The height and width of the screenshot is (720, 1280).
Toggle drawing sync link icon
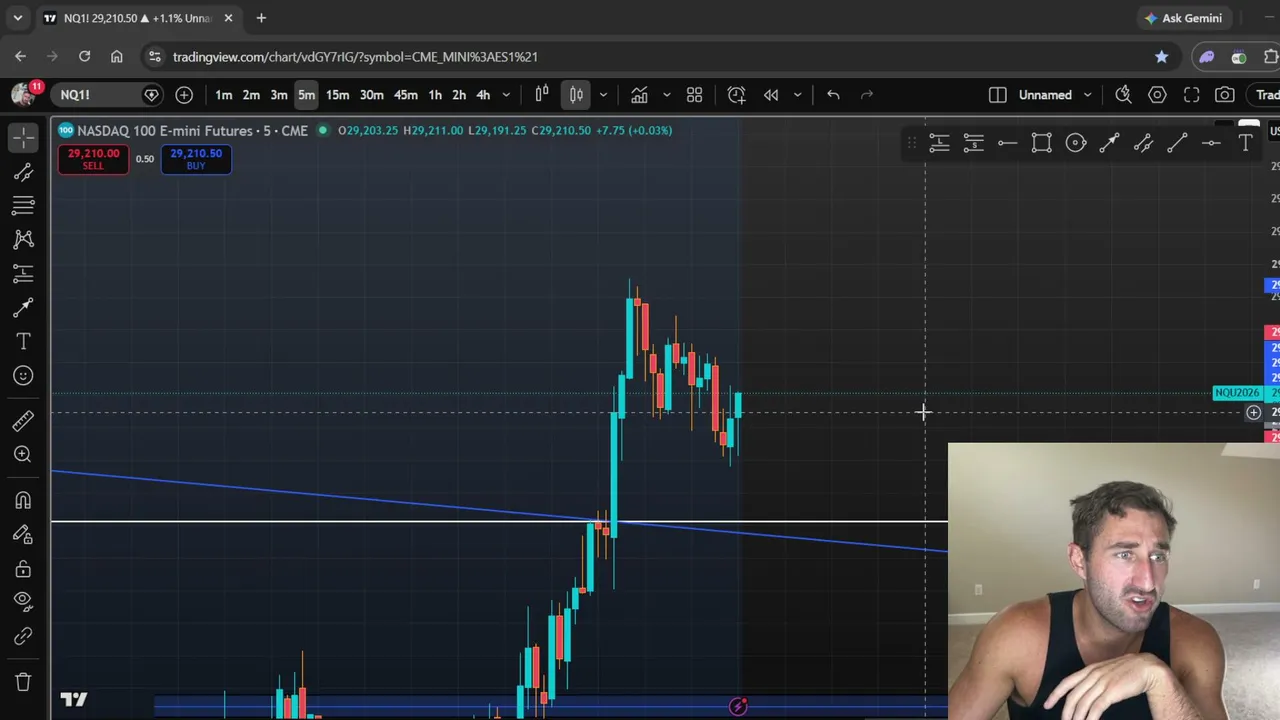[x=23, y=636]
